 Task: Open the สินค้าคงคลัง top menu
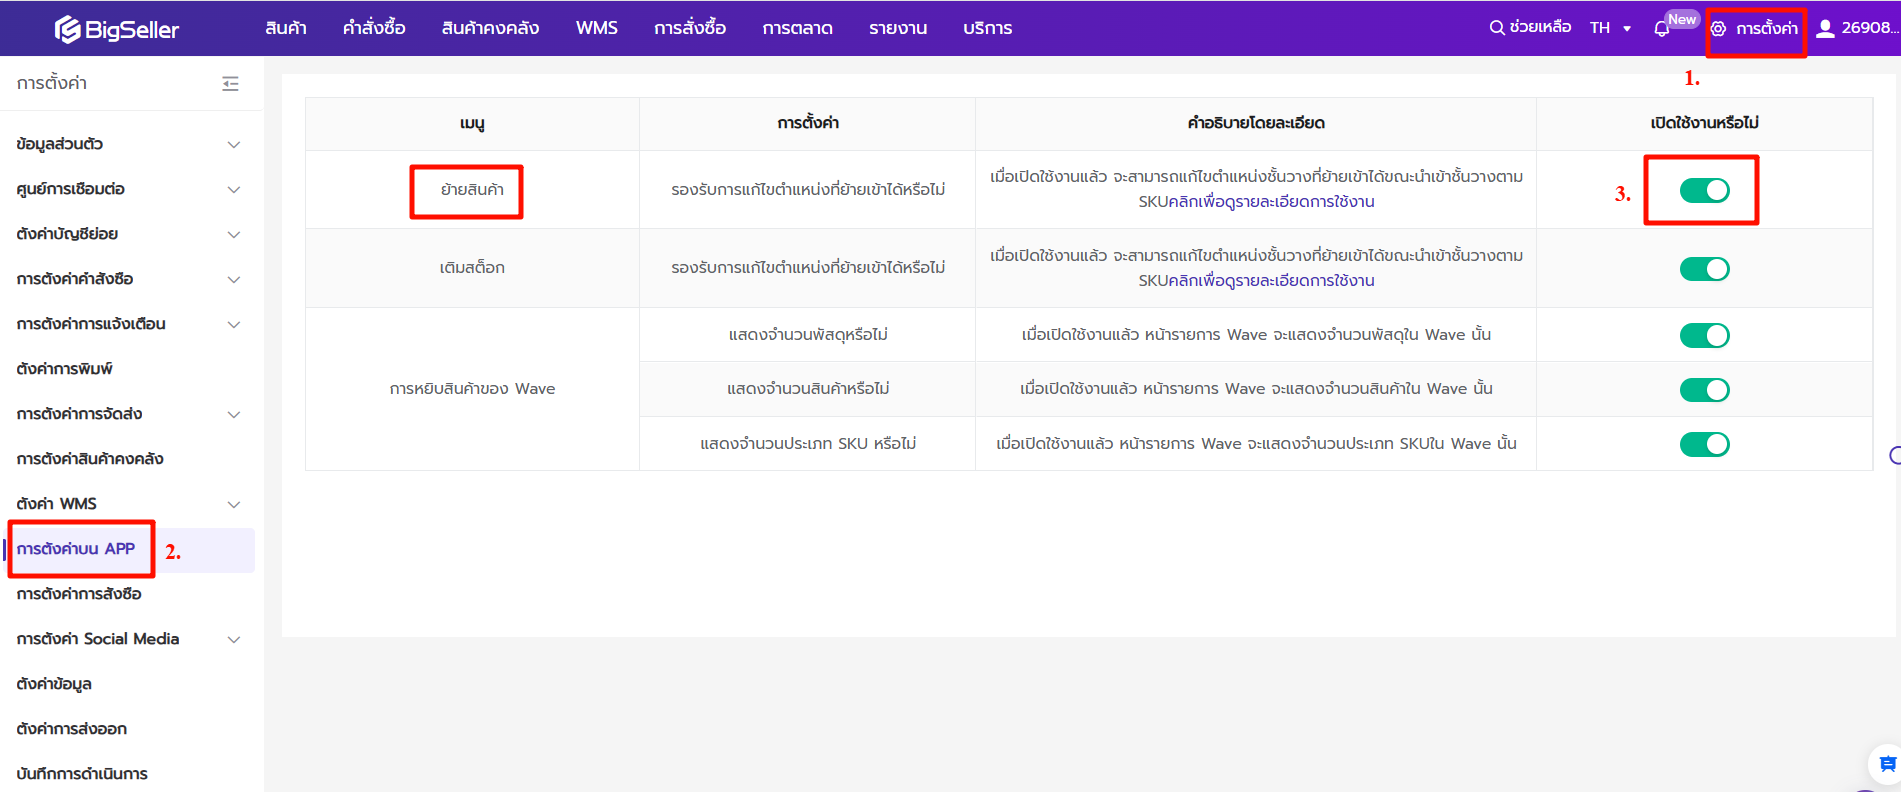coord(490,28)
